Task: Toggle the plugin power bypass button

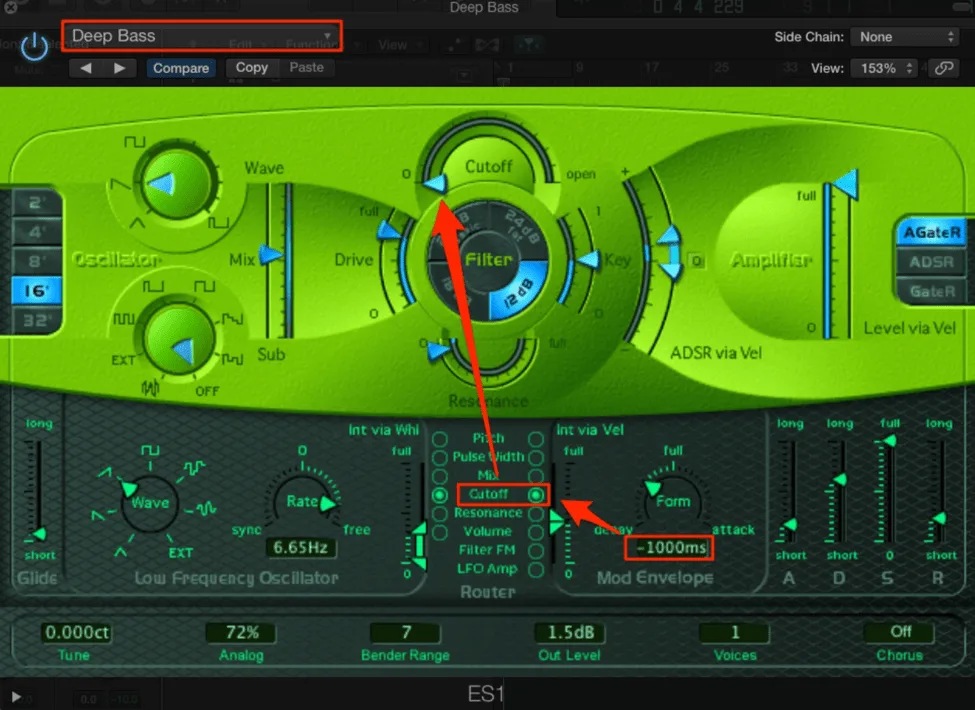Action: coord(34,46)
